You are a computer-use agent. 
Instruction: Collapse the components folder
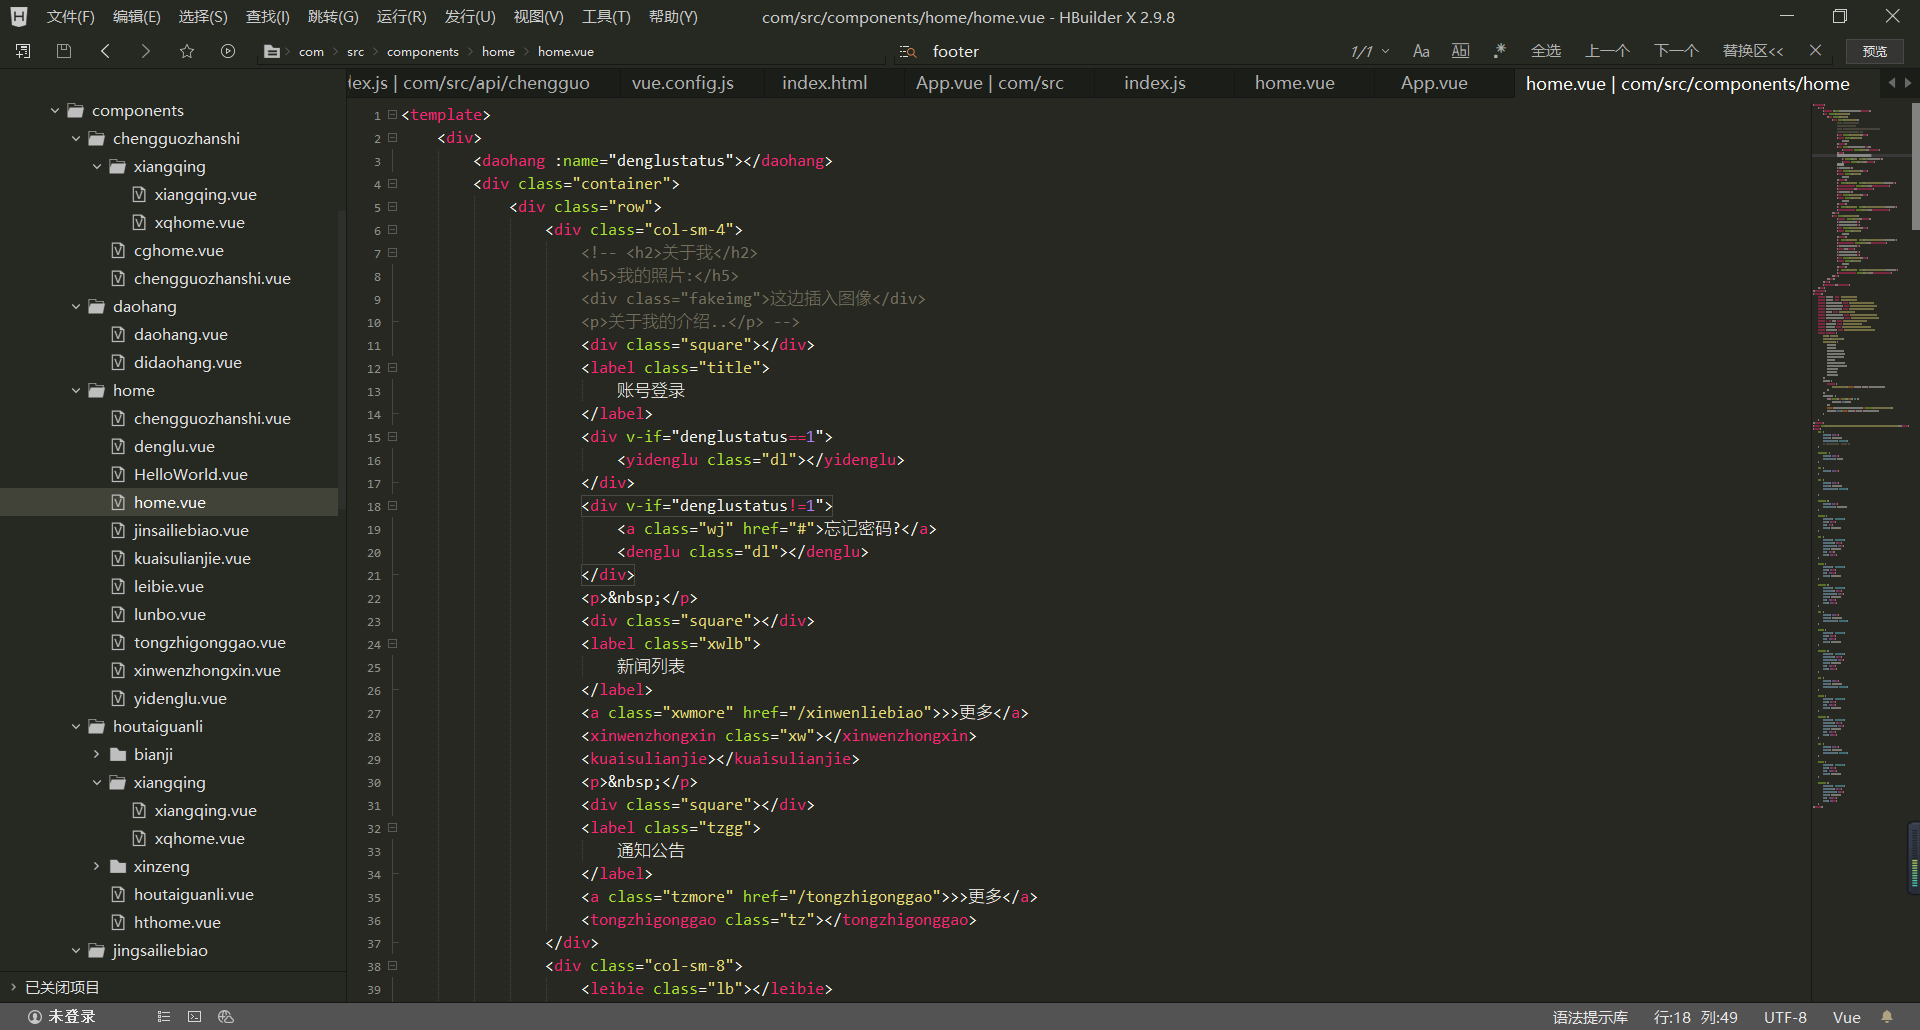55,110
